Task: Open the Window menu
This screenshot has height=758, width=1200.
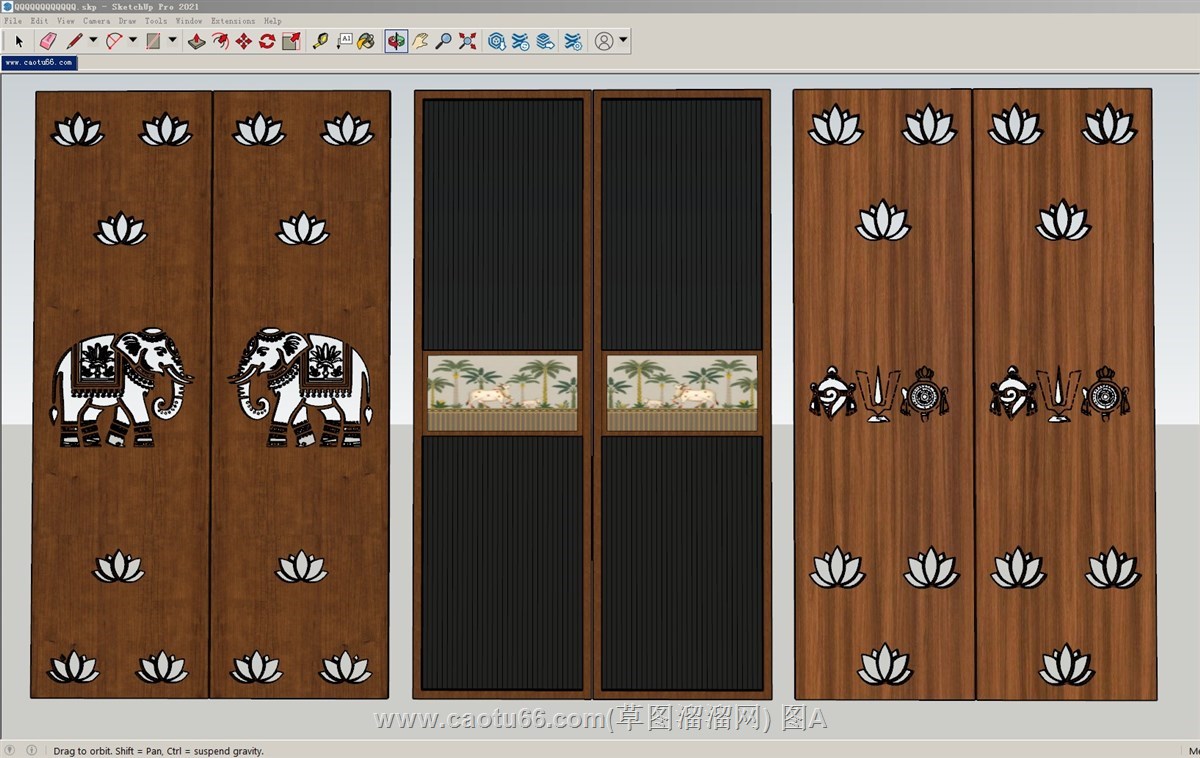Action: tap(189, 20)
